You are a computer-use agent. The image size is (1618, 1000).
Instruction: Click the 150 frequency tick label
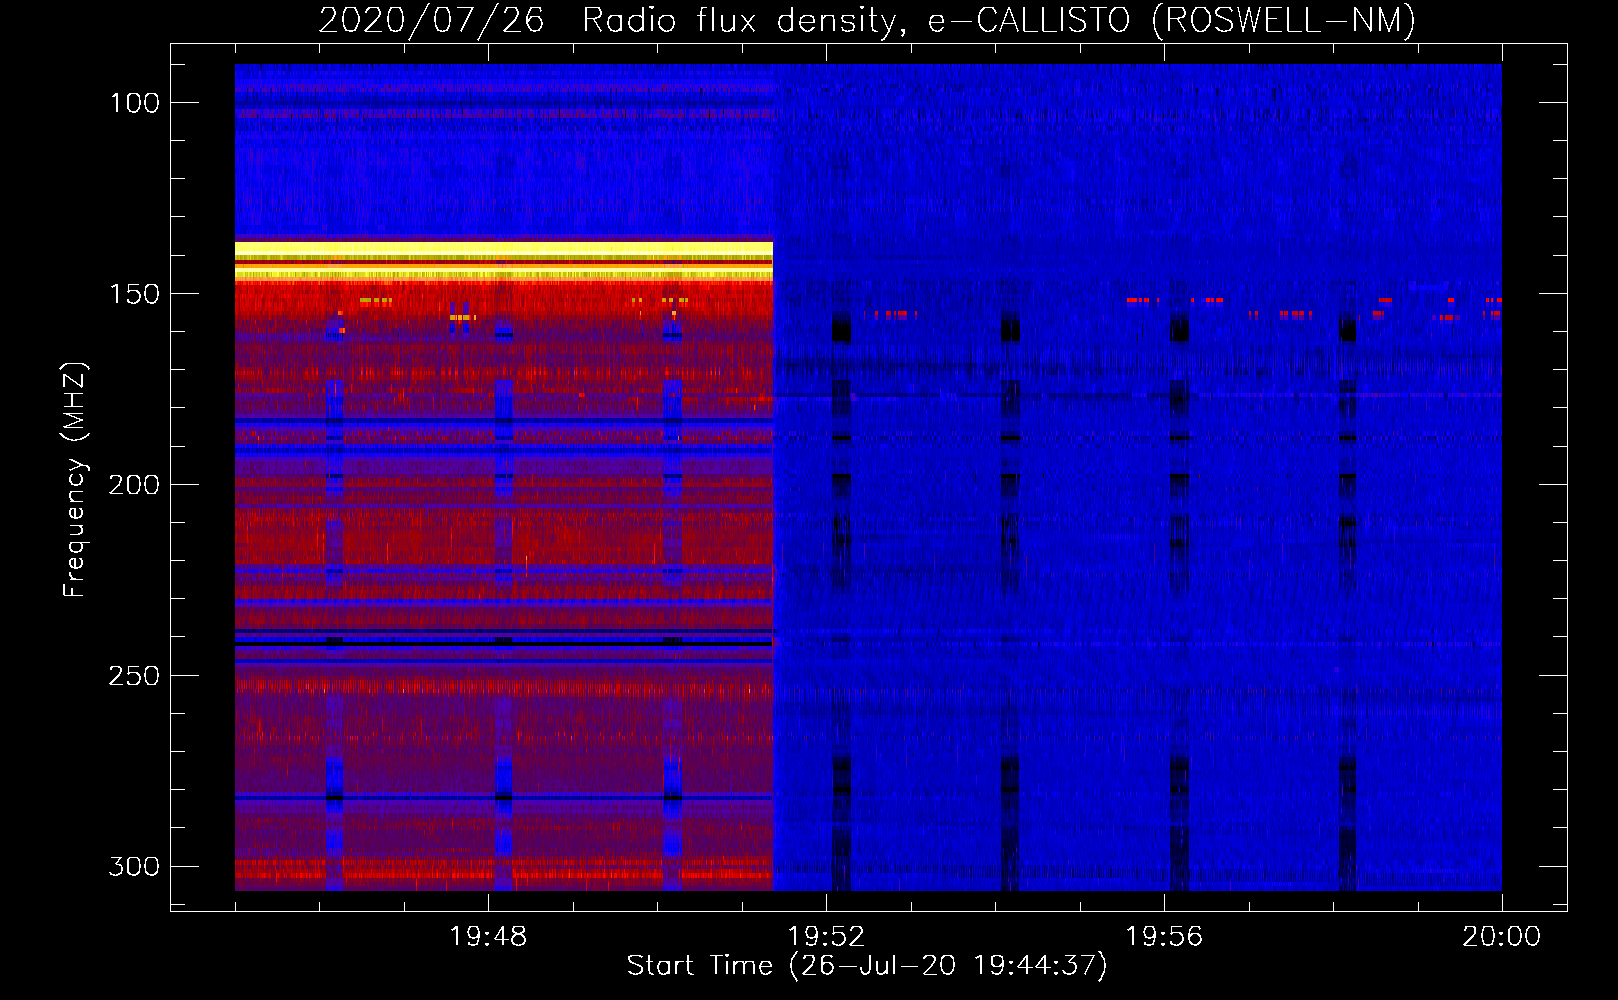[135, 294]
